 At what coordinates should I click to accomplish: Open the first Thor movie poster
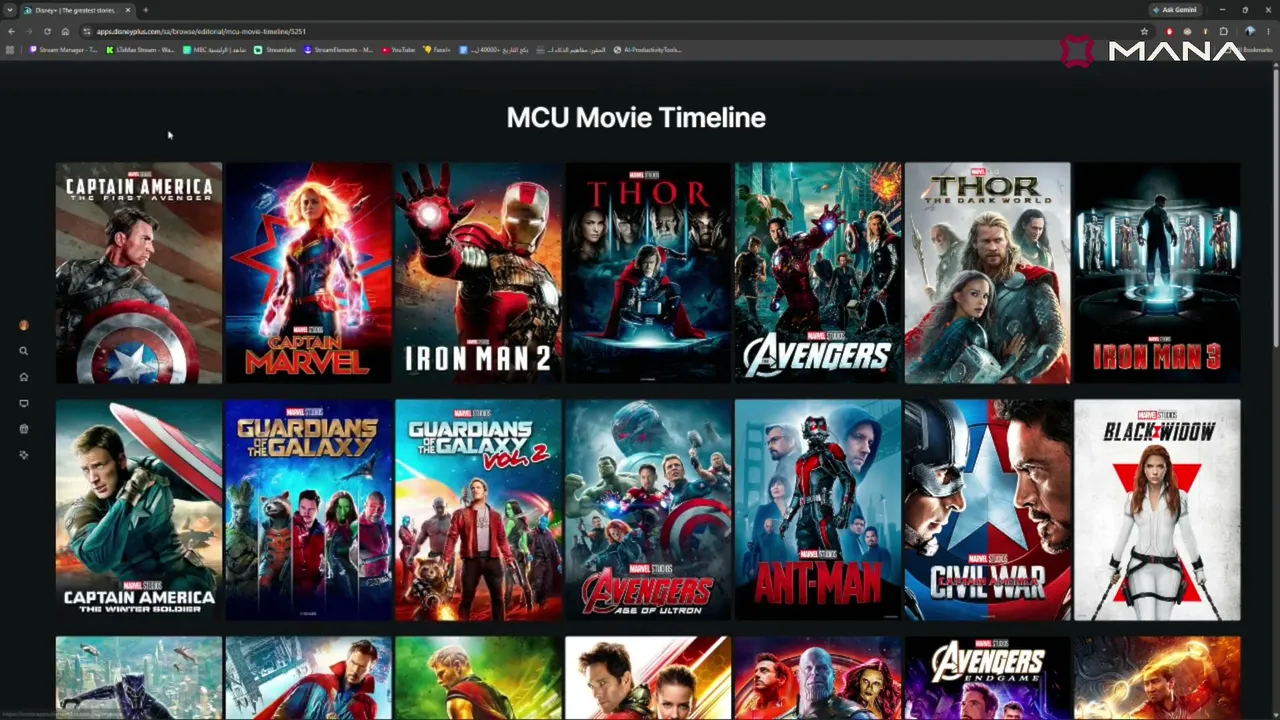tap(648, 273)
